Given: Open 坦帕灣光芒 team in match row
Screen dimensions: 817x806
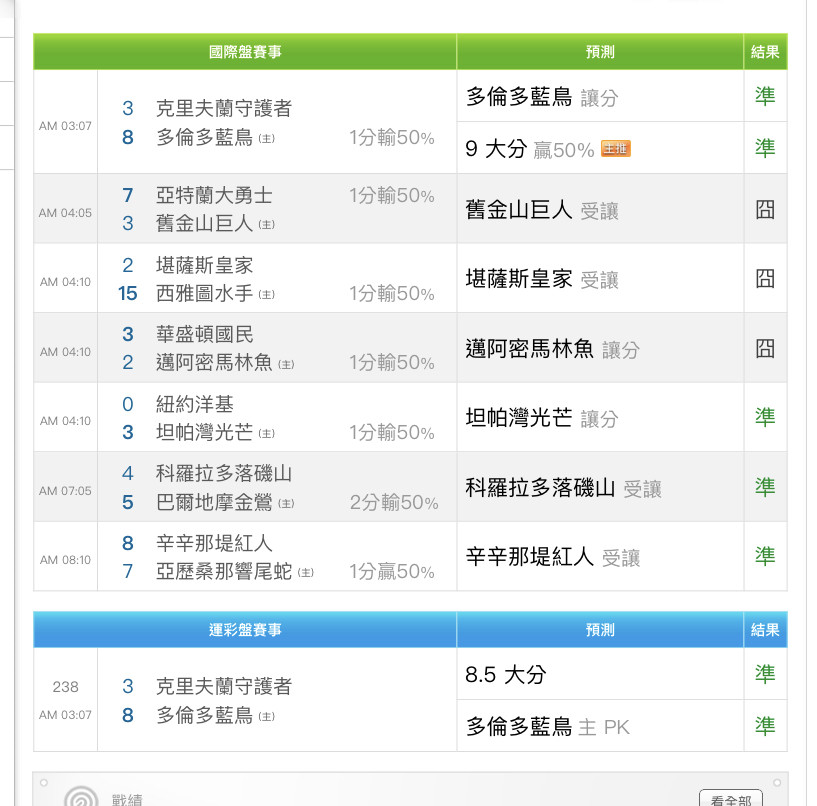Looking at the screenshot, I should click(x=204, y=432).
